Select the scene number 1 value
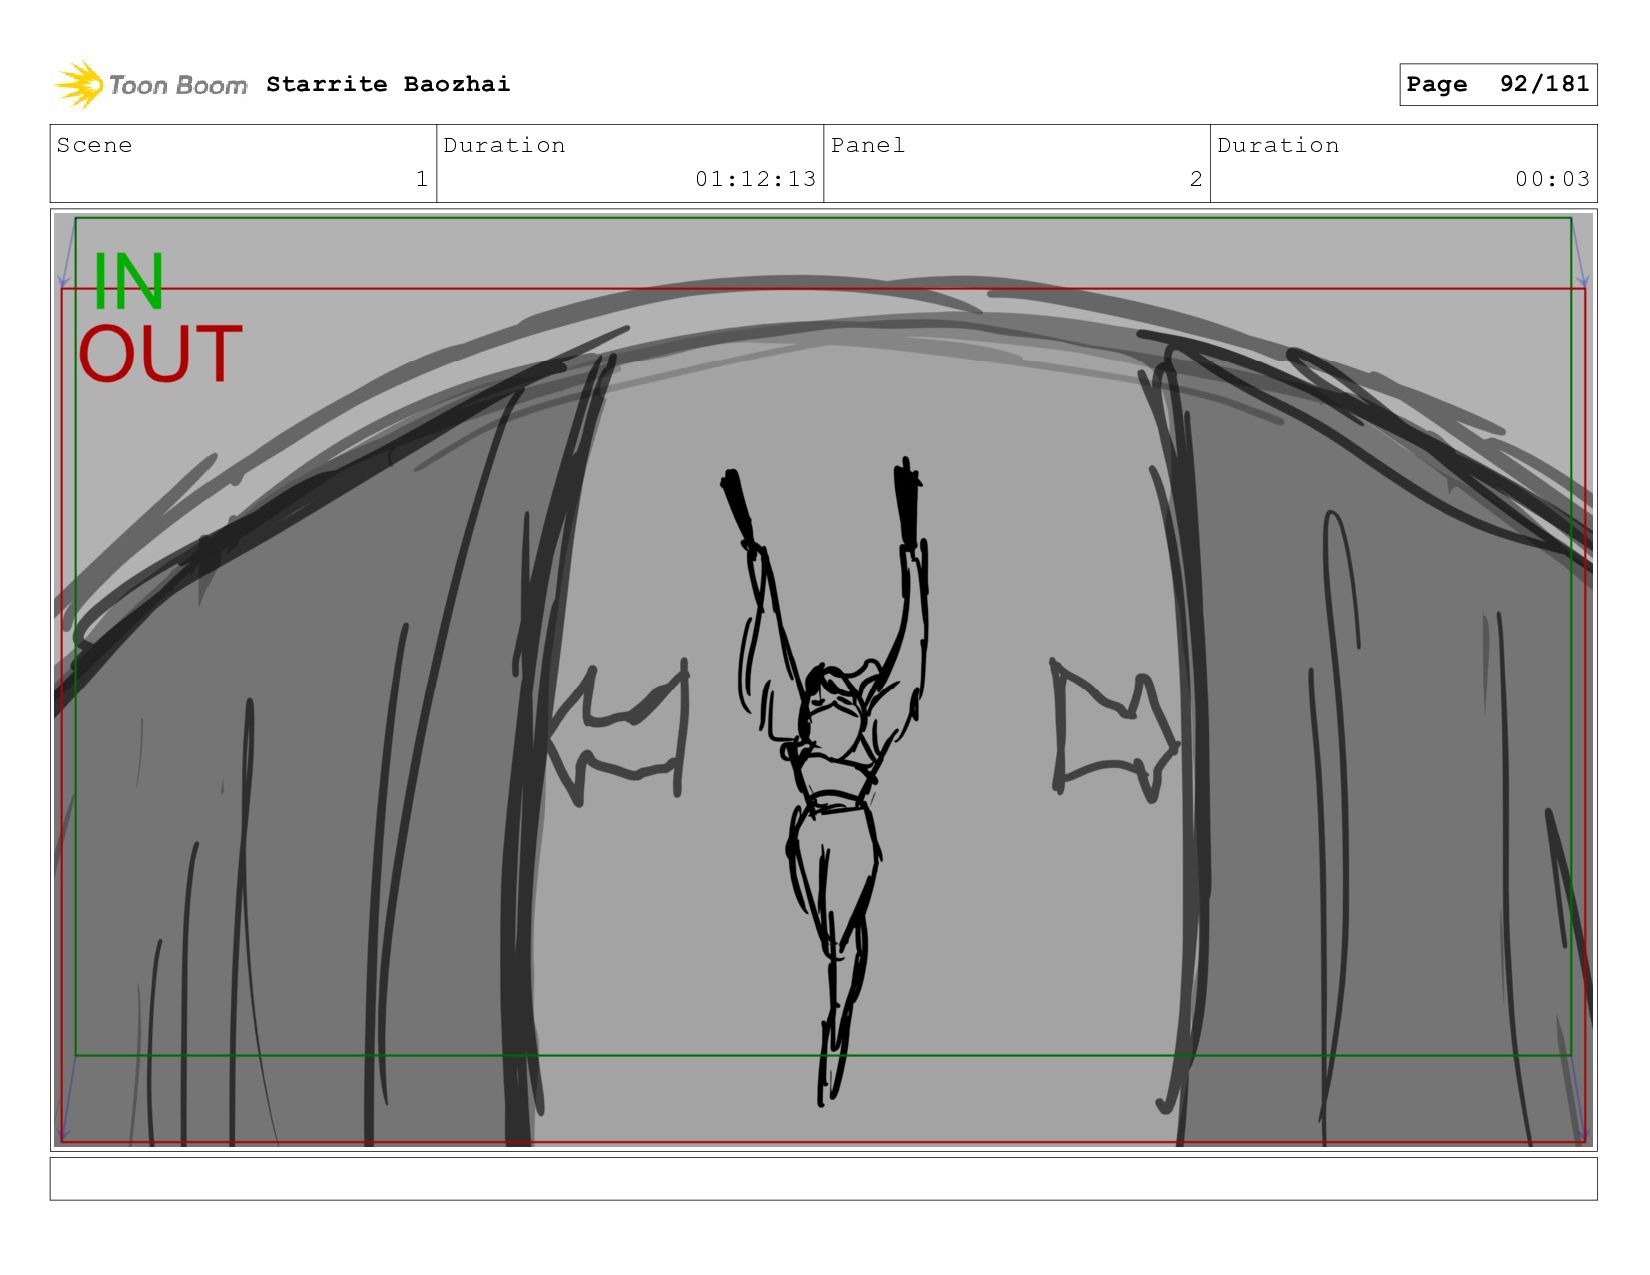The image size is (1650, 1275). pos(422,179)
